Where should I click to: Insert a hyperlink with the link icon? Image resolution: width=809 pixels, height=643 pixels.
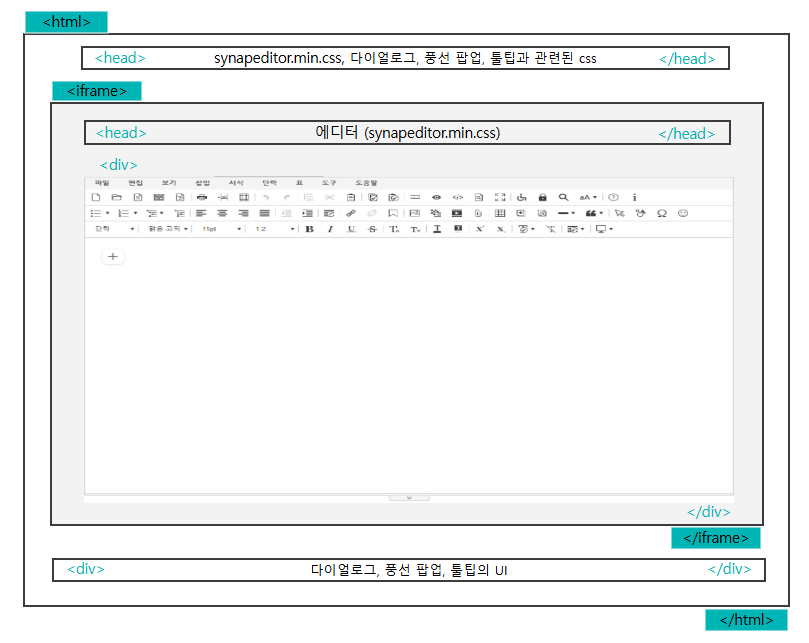[351, 213]
